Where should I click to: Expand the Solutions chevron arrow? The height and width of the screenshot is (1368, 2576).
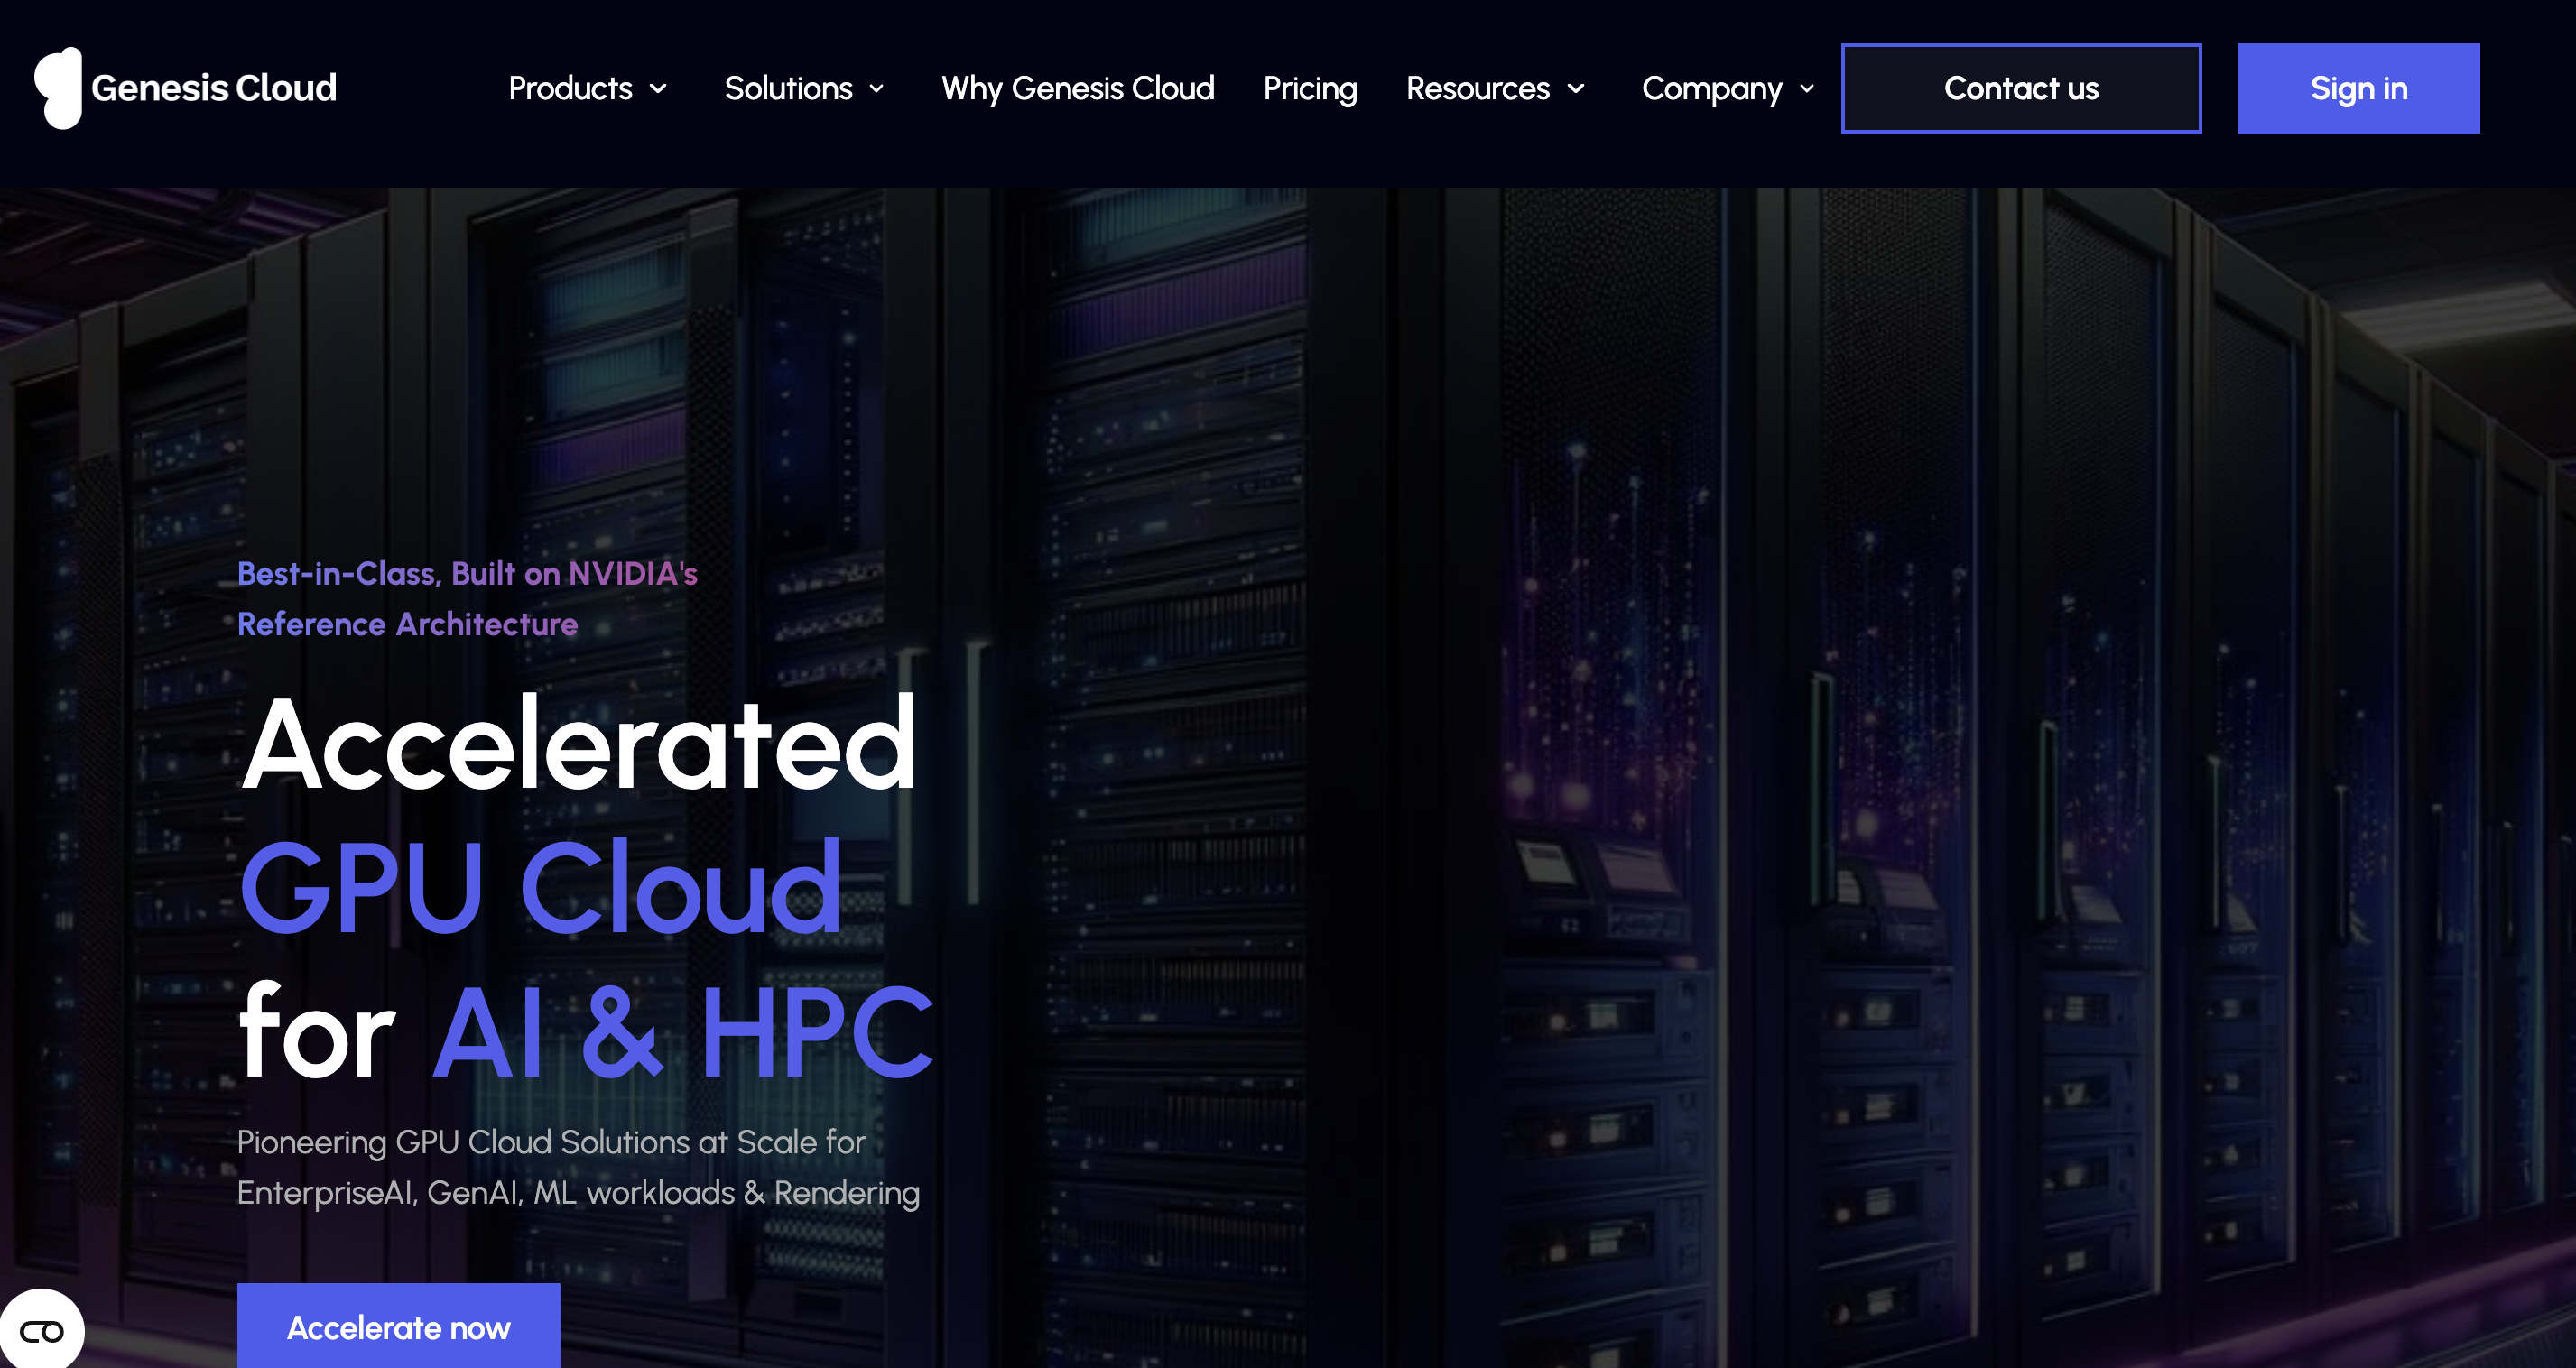pyautogui.click(x=877, y=89)
